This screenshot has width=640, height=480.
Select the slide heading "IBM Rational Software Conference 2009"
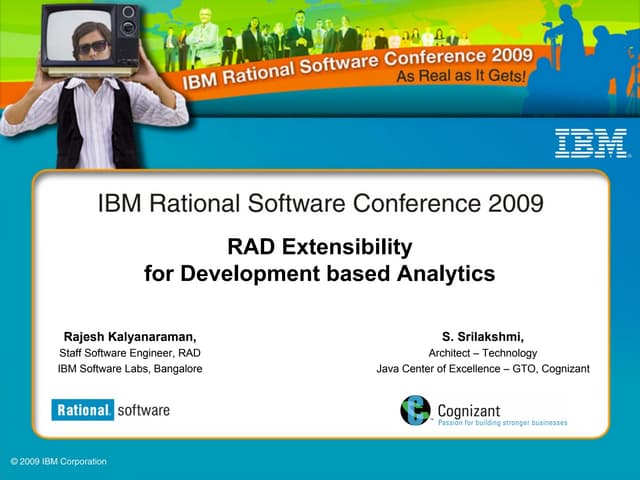[320, 204]
